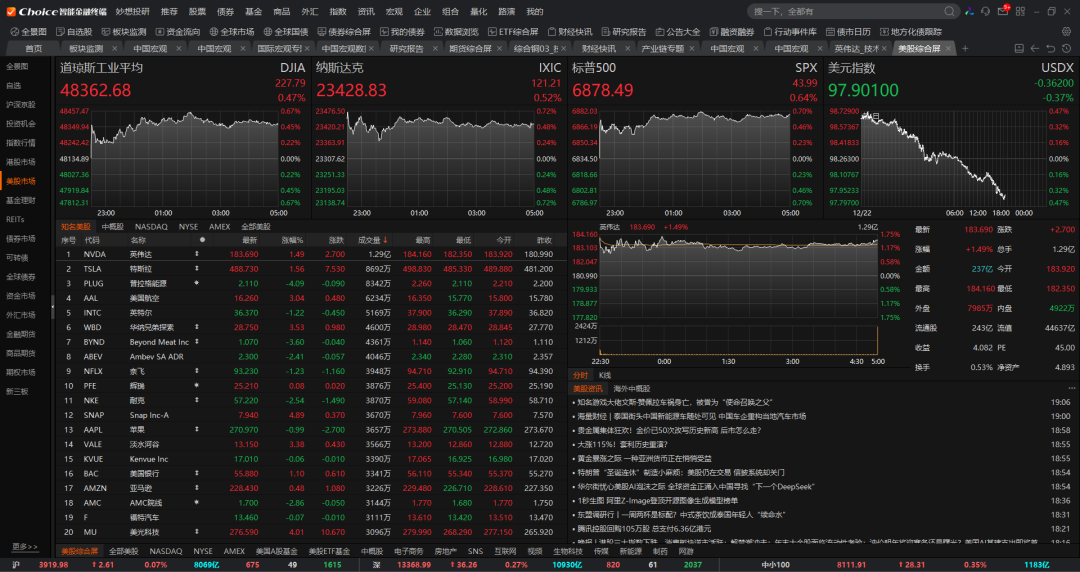Add a new tab with the plus button
1080x572 pixels.
point(966,48)
